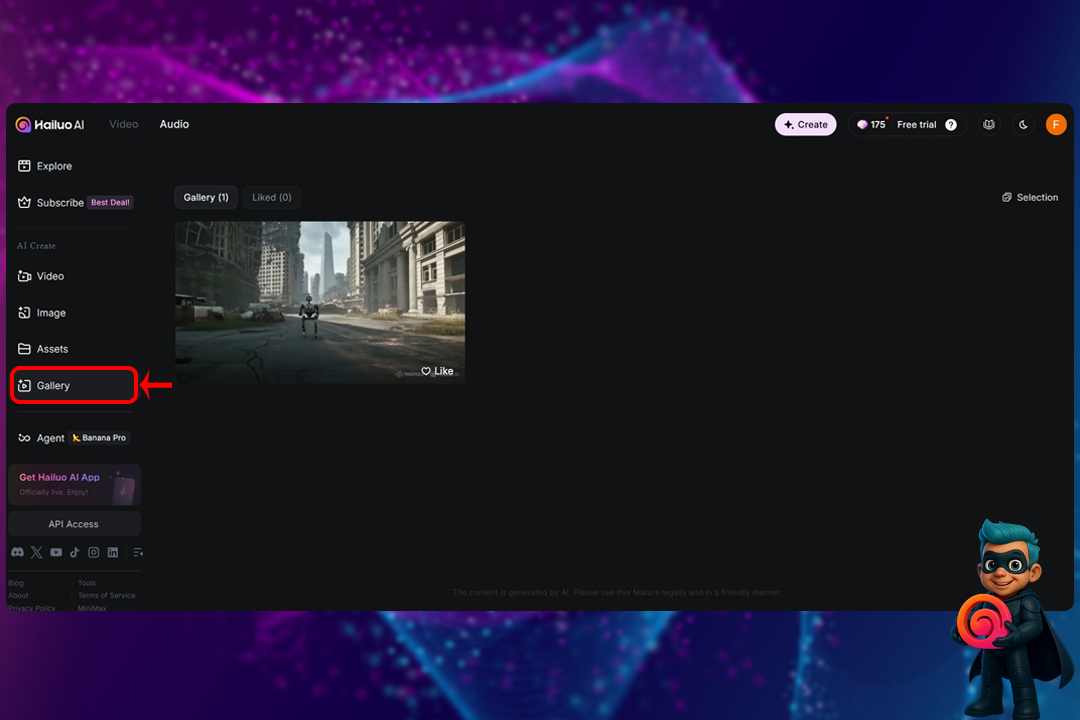Switch to the Liked (0) tab
Viewport: 1080px width, 720px height.
pos(272,197)
